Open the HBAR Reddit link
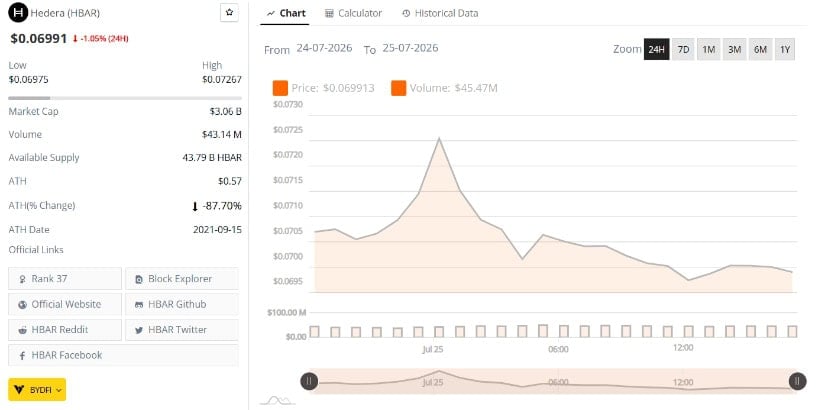The width and height of the screenshot is (825, 410). coord(65,329)
